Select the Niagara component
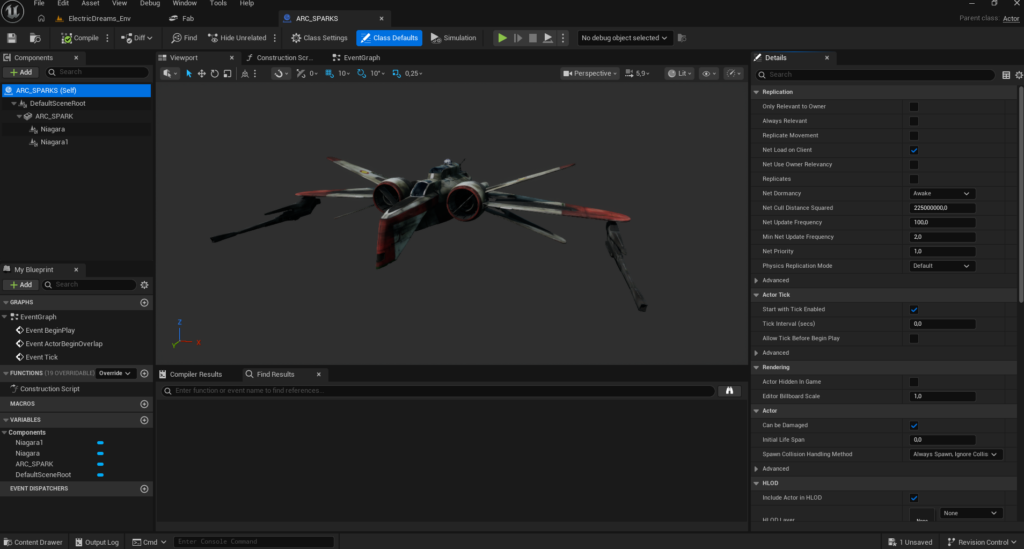 pos(52,129)
